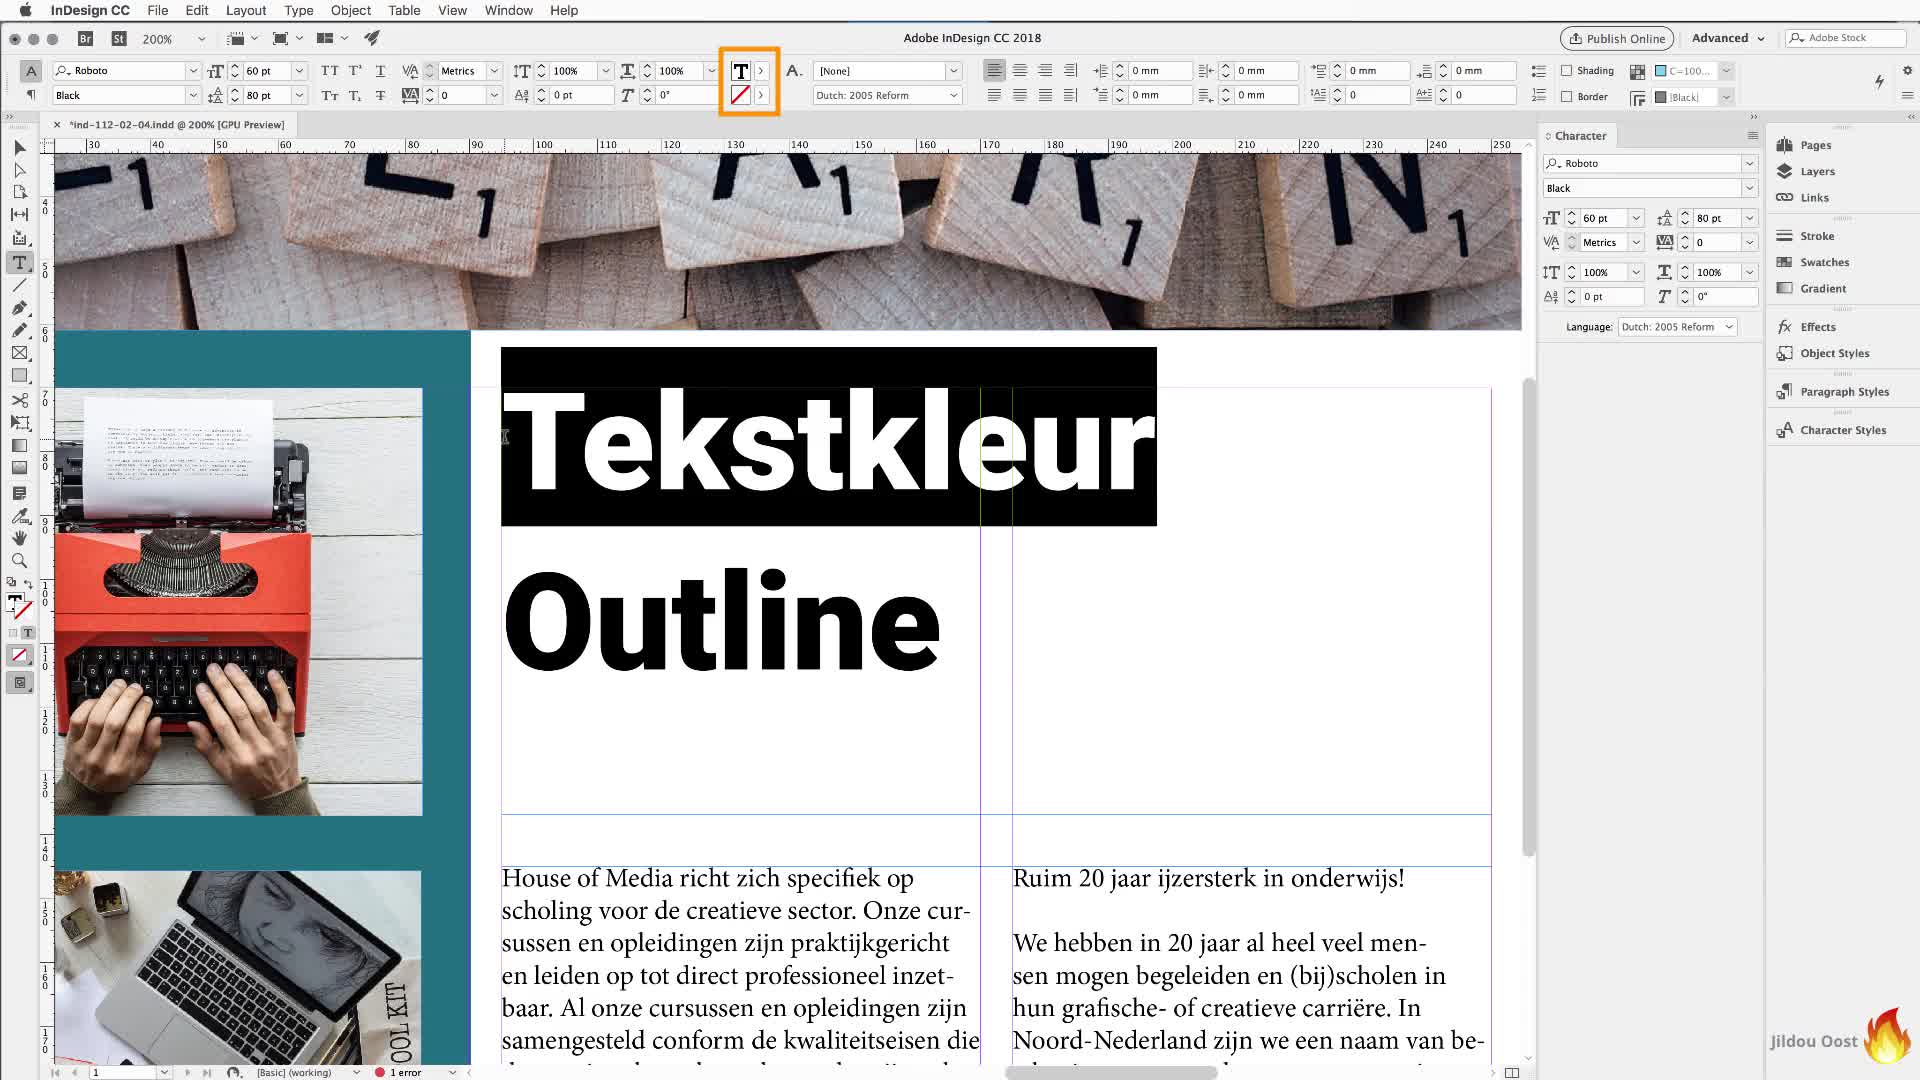Select the Gap tool
The image size is (1920, 1080).
pos(19,214)
